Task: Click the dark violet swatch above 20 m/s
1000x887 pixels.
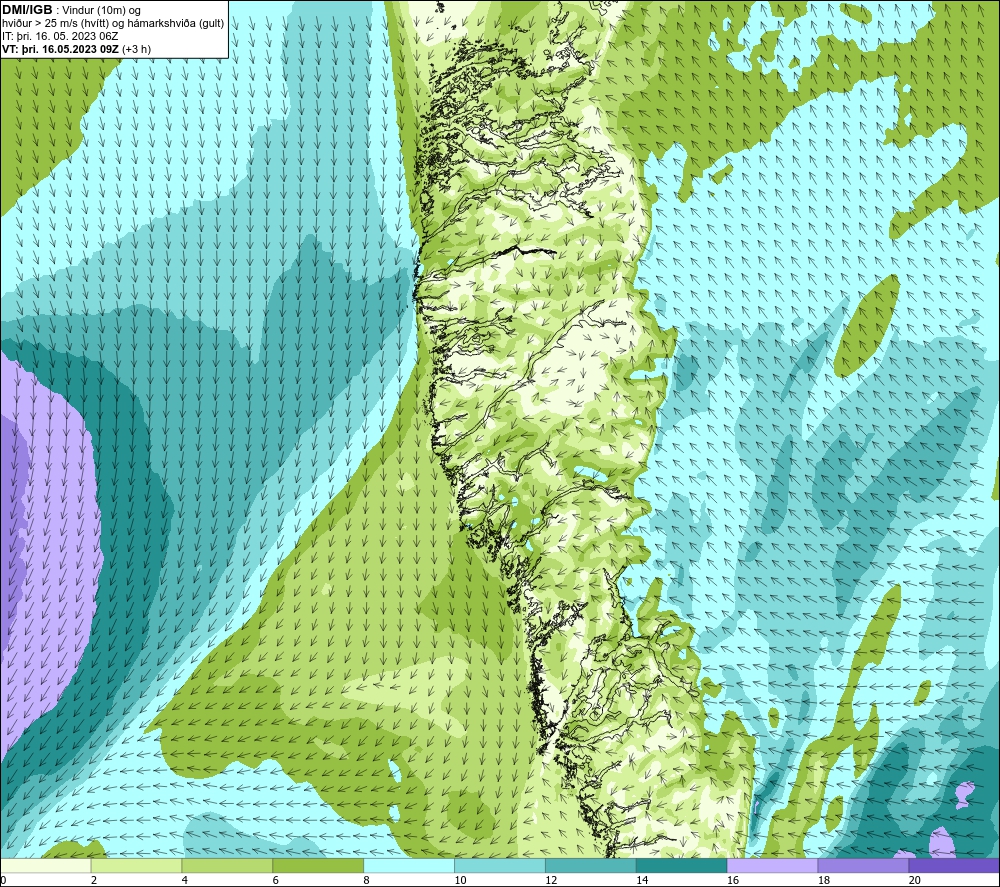Action: 954,866
